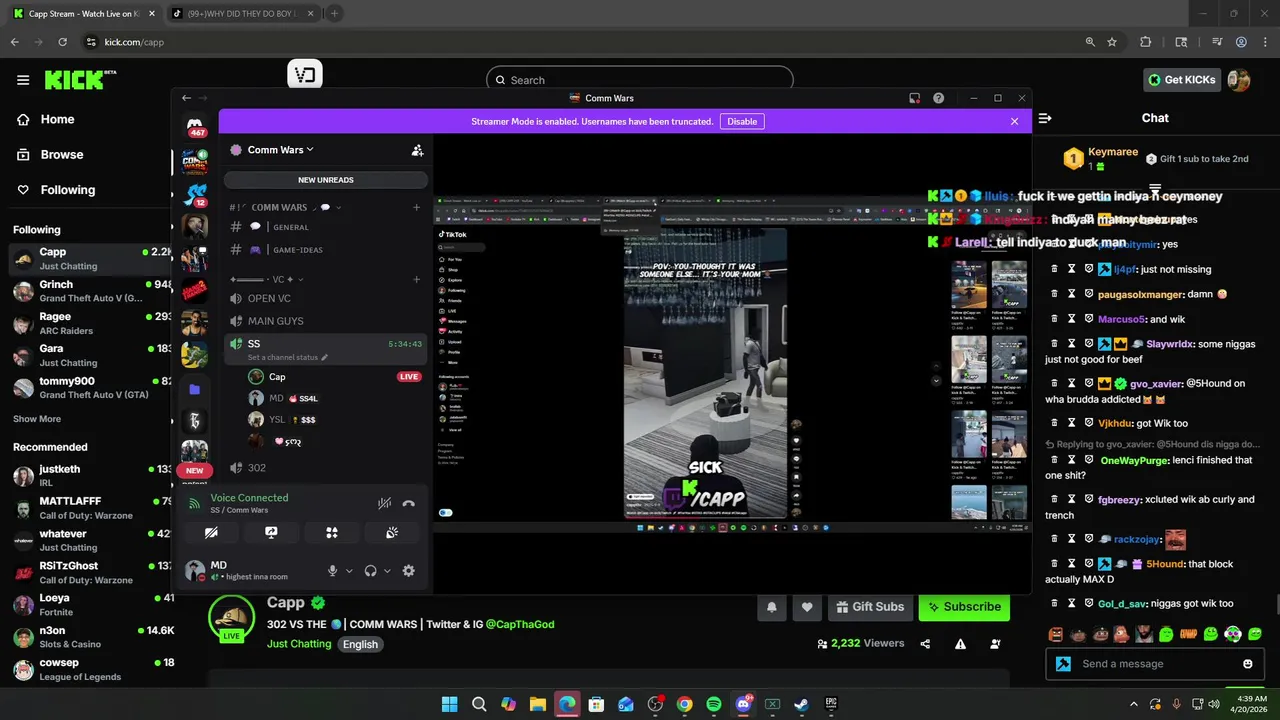
Task: Click delete trash icon on lj4pf message
Action: (1054, 269)
